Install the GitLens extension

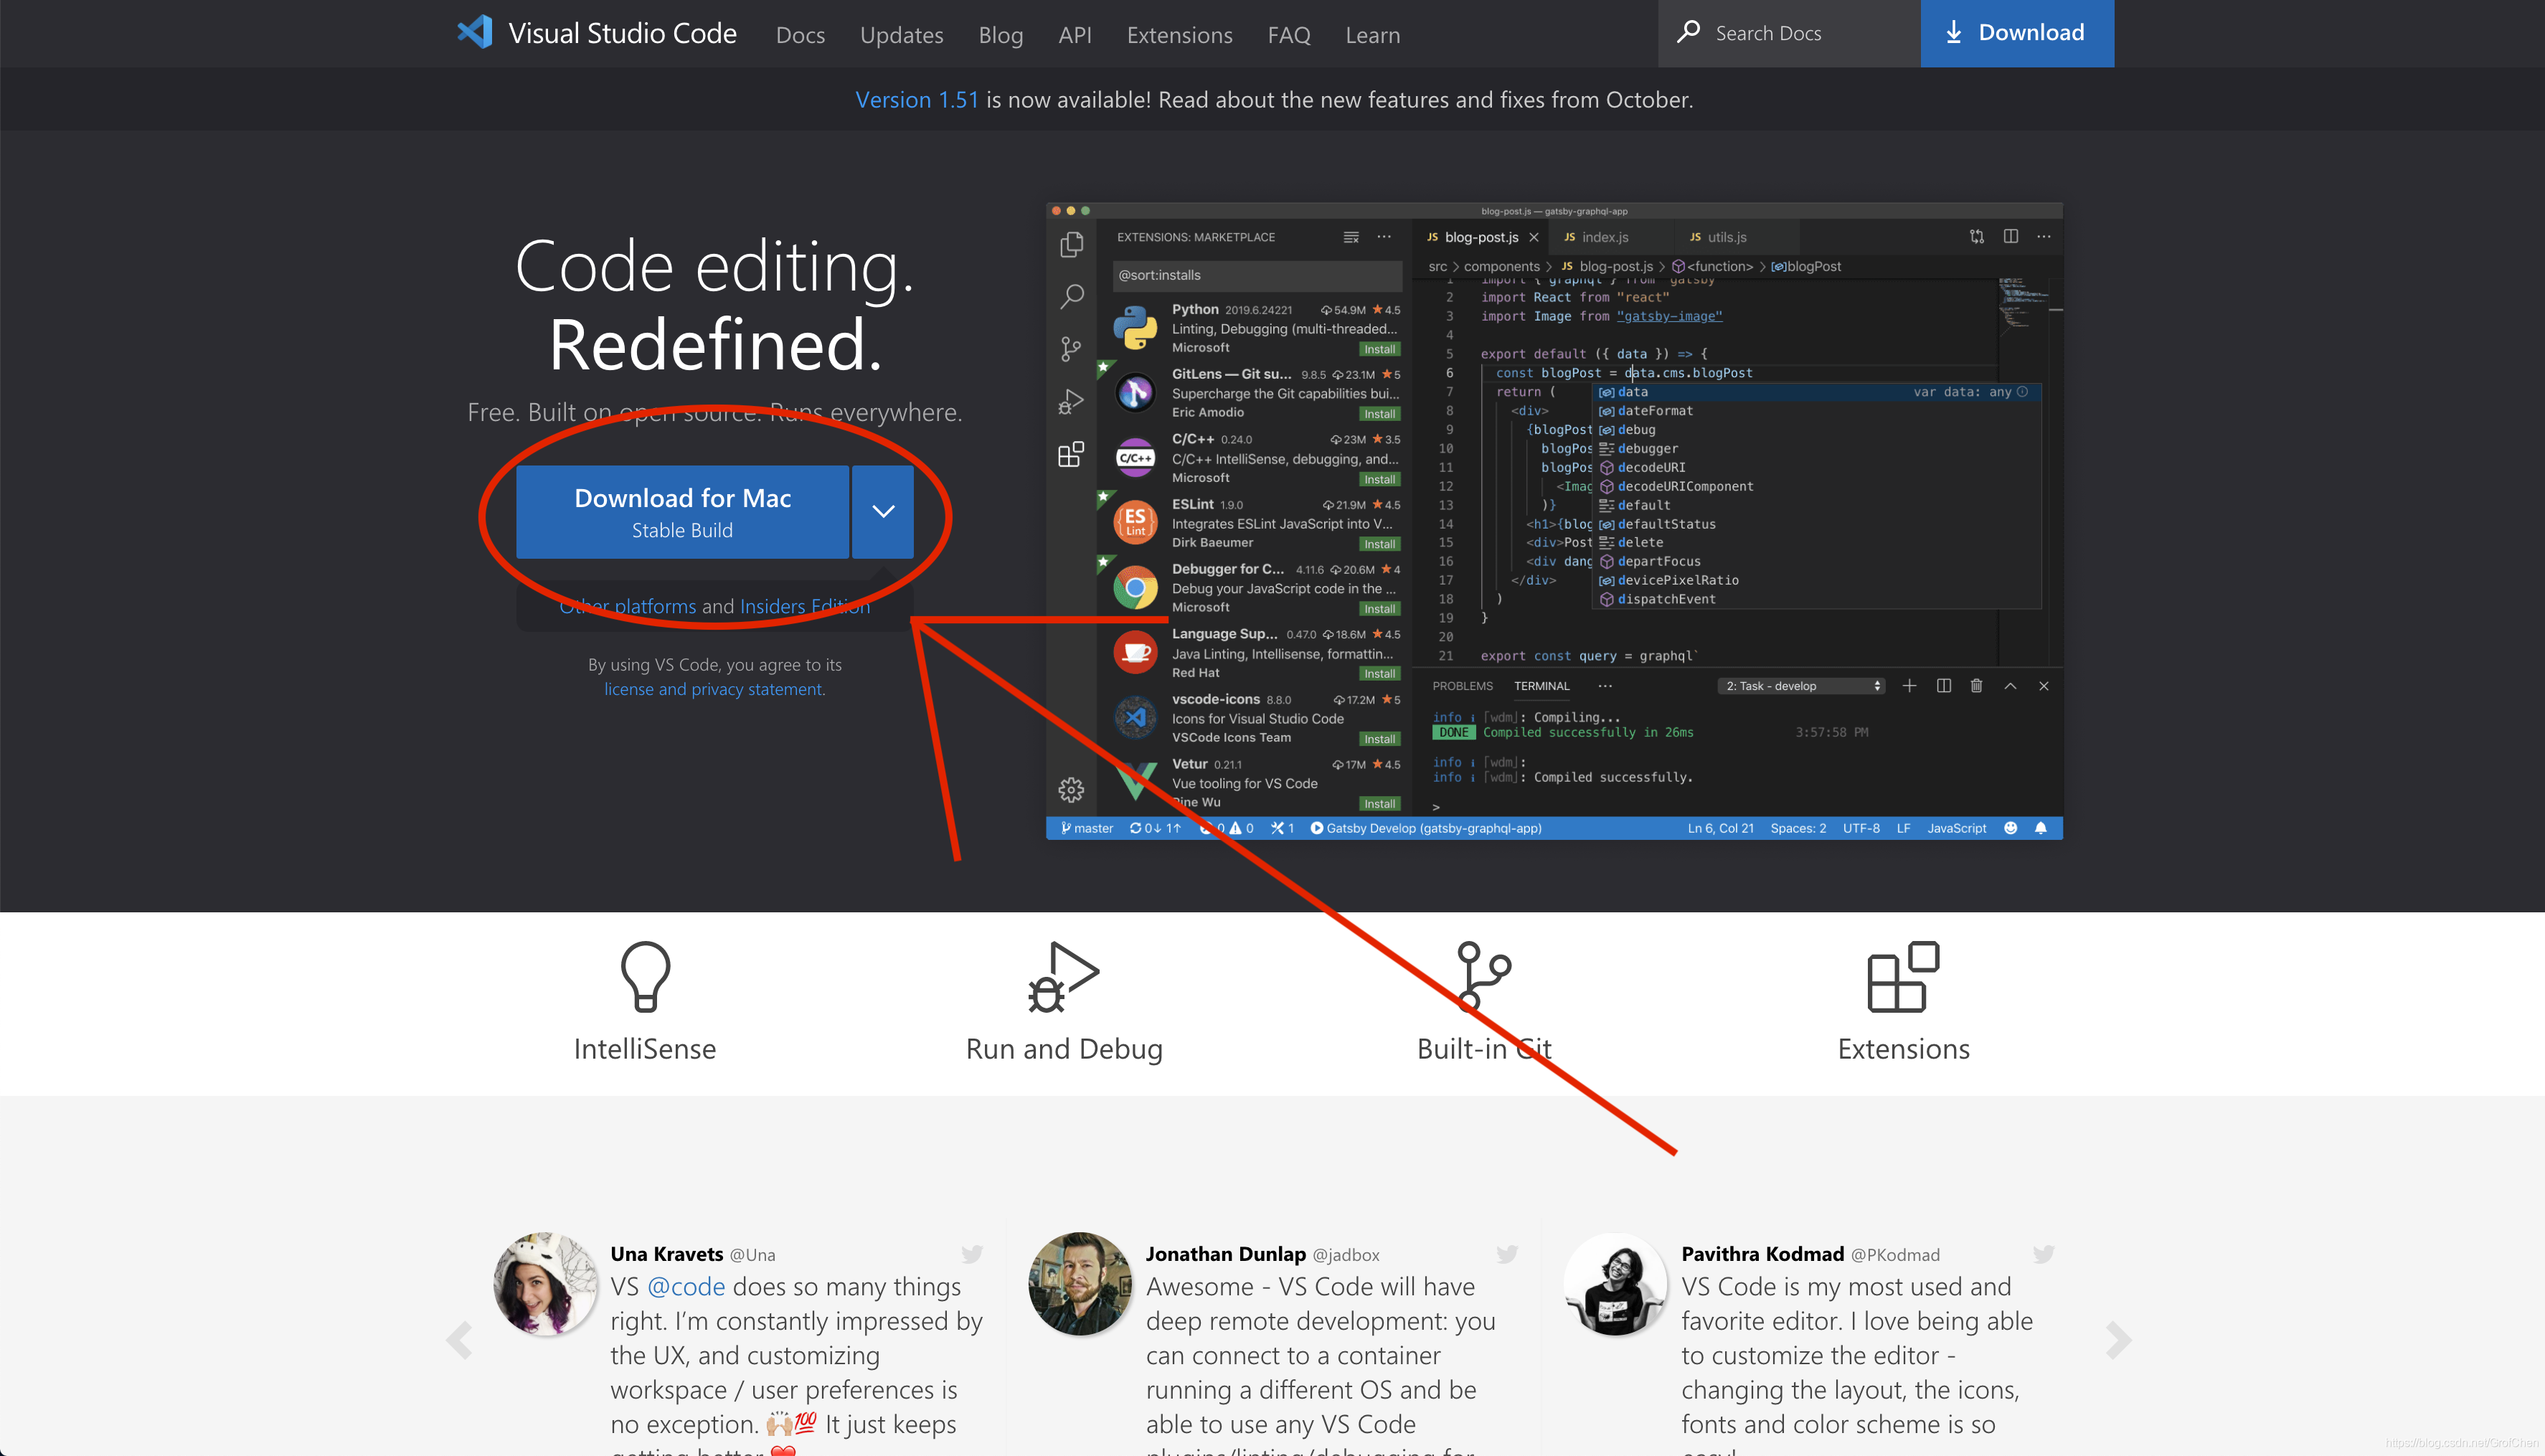click(1379, 414)
